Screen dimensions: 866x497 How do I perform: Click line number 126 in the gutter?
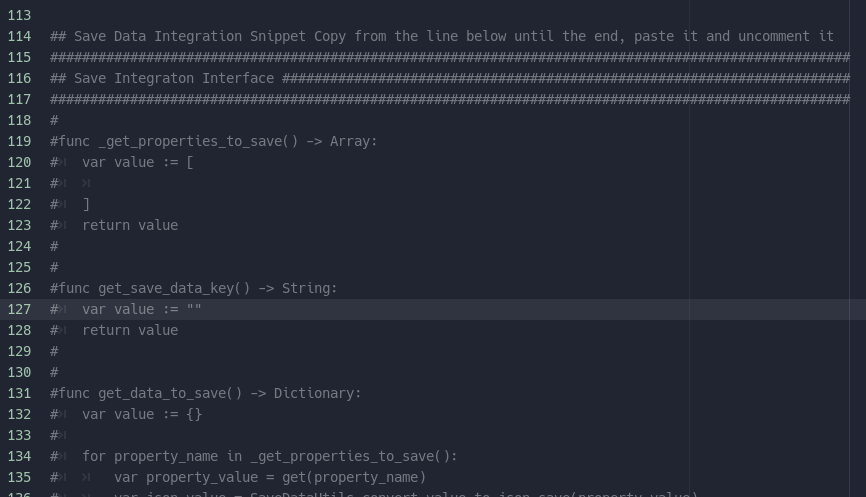click(x=19, y=288)
